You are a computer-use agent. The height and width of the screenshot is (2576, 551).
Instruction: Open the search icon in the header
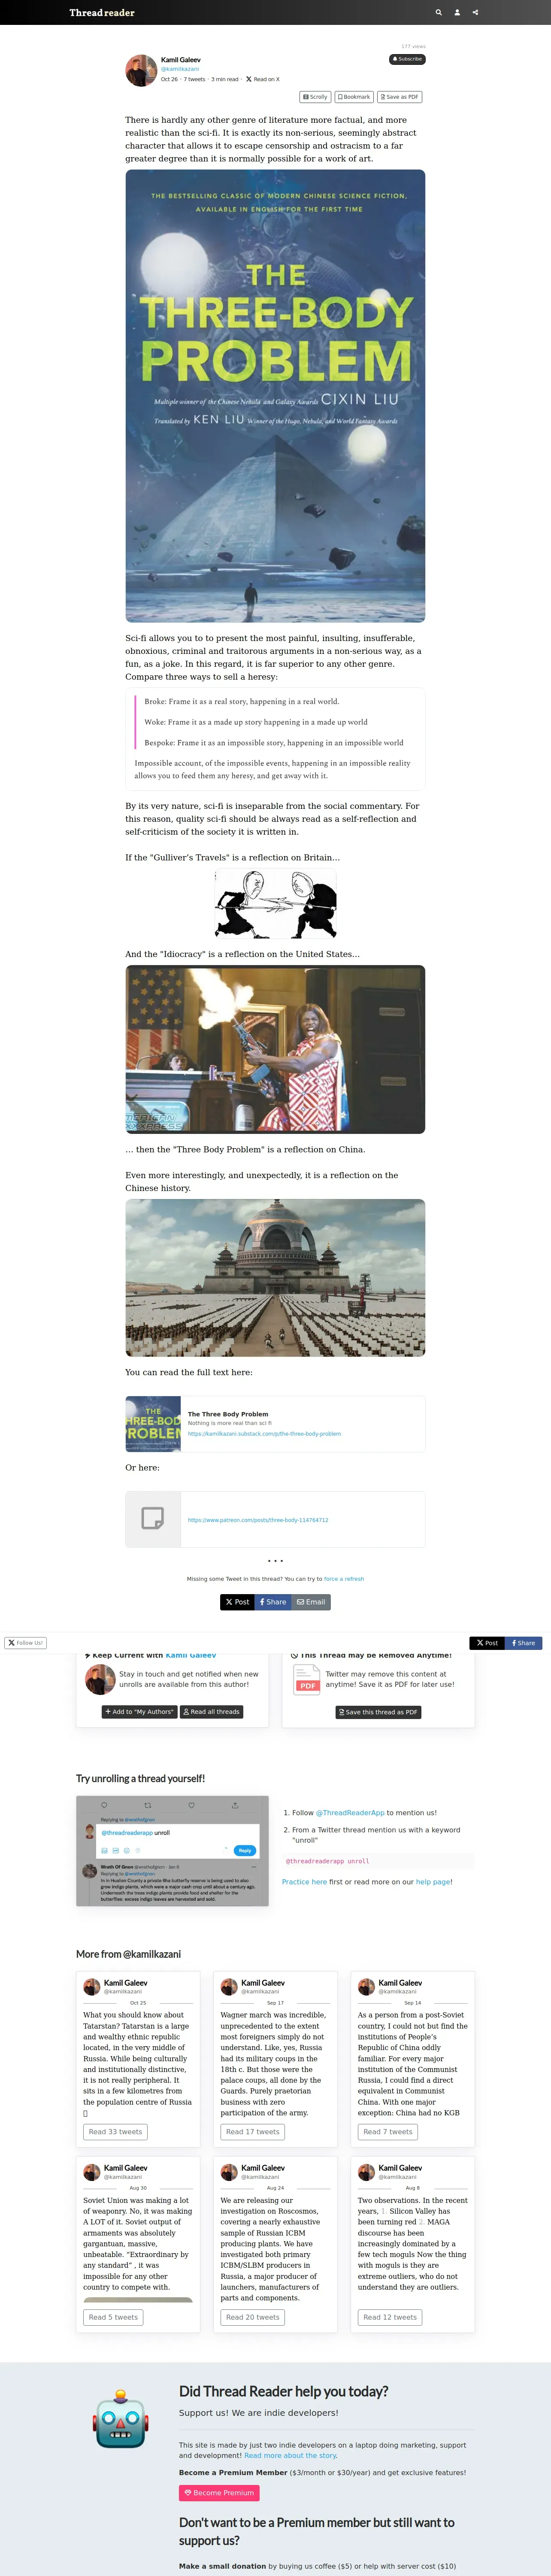438,12
